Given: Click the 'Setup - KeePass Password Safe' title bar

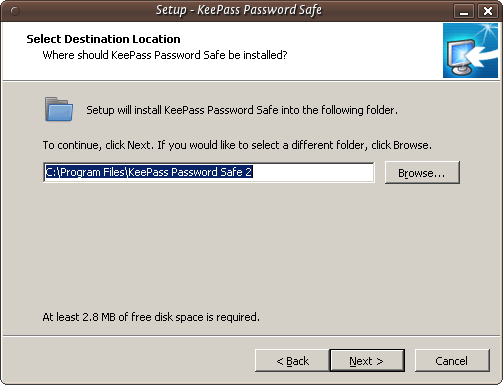Looking at the screenshot, I should [239, 10].
